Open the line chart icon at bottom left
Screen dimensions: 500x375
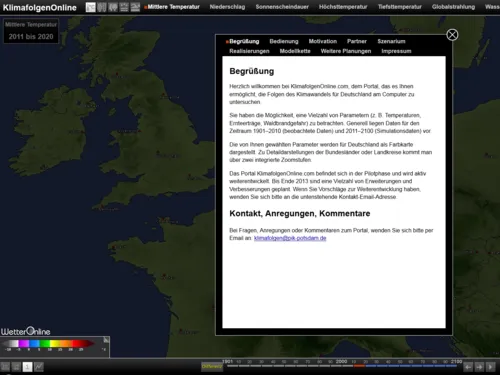[x=39, y=367]
